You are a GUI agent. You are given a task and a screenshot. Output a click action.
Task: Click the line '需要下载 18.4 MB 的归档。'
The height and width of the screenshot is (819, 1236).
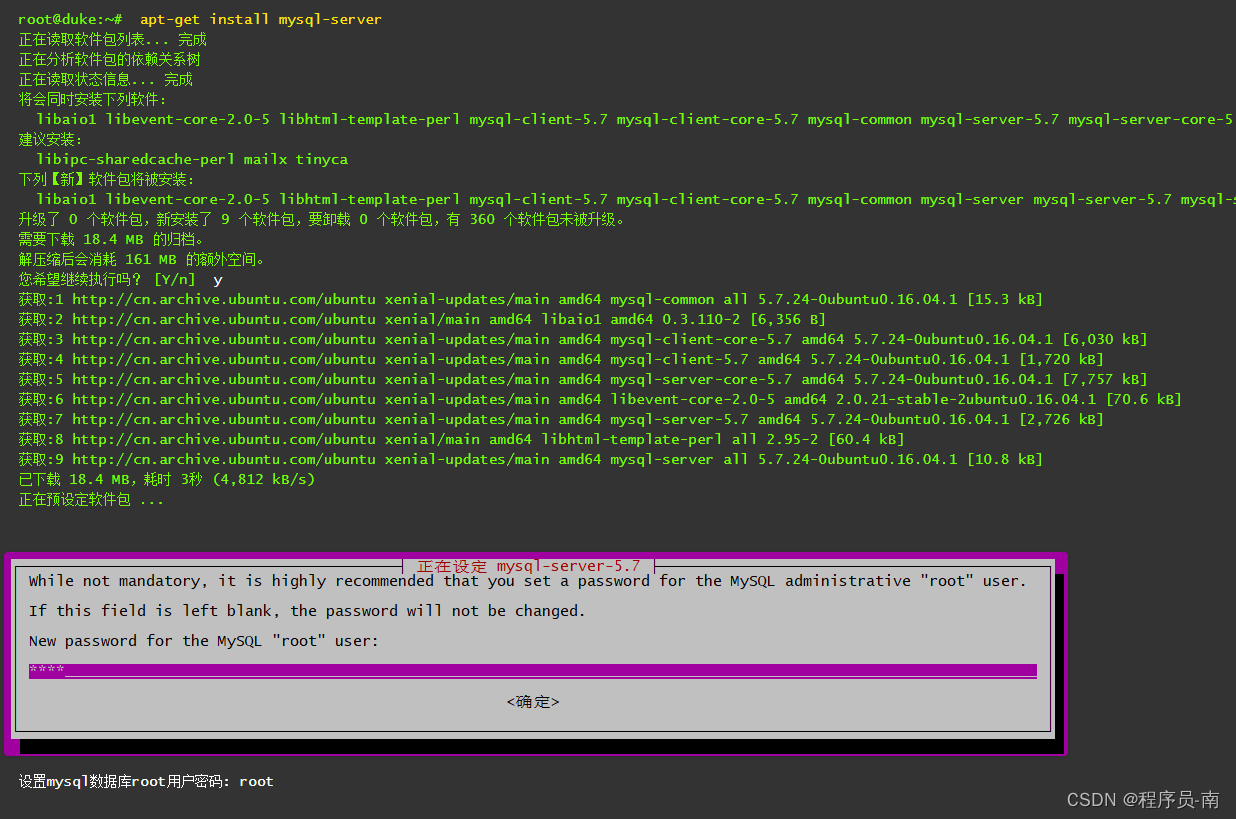click(x=111, y=239)
